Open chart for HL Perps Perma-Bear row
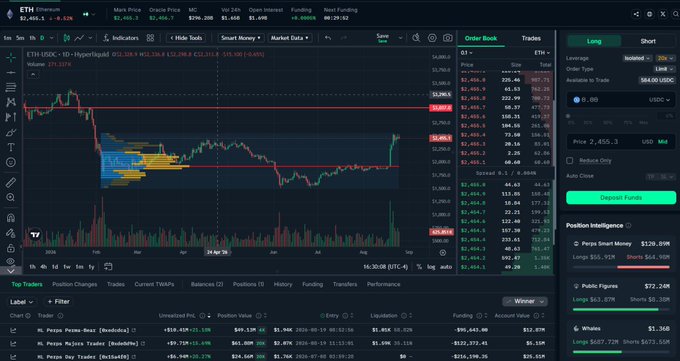Viewport: 680px width, 361px height. tap(13, 330)
